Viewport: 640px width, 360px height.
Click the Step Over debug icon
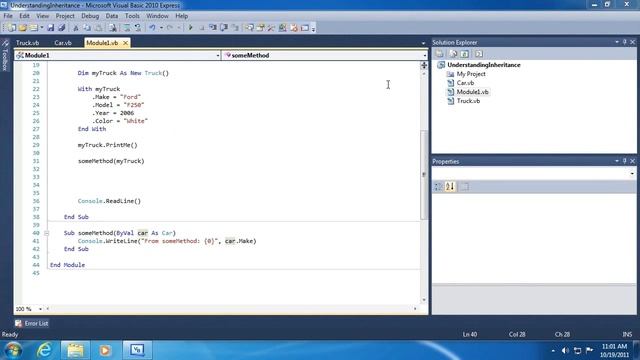224,28
